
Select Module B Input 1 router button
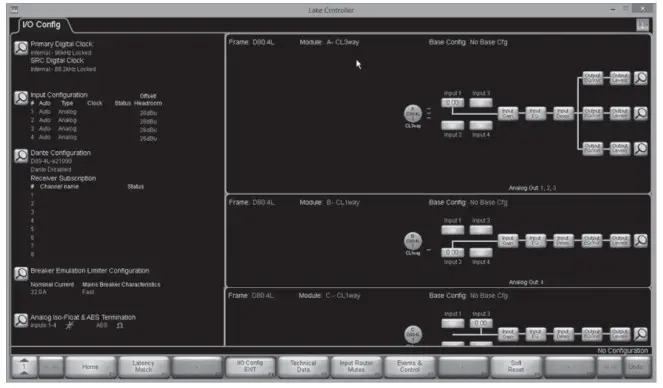click(x=452, y=230)
